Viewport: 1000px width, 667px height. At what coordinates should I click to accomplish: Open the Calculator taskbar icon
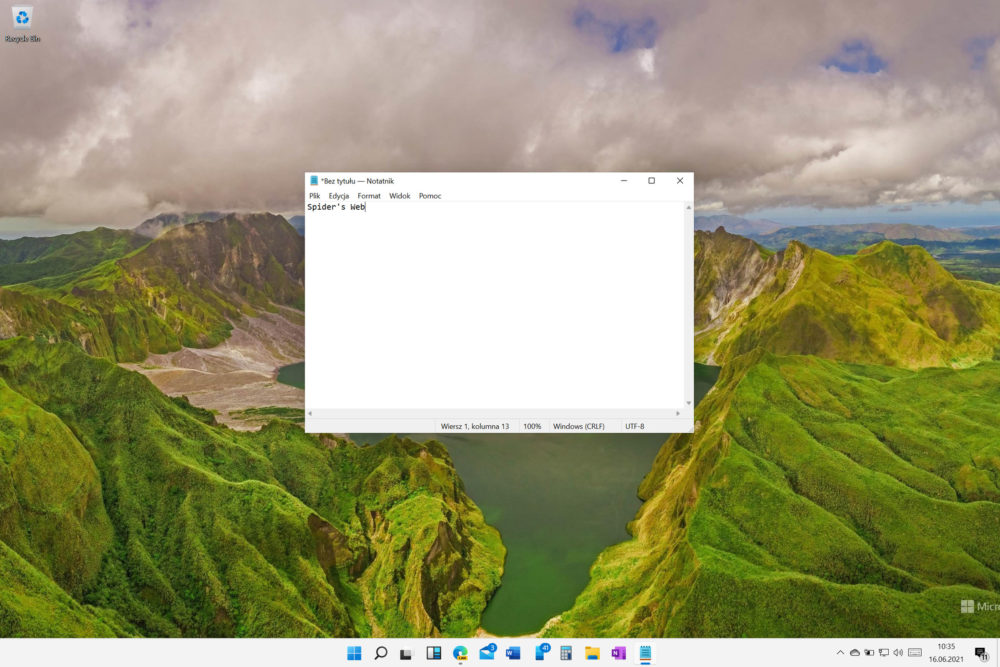(x=566, y=653)
